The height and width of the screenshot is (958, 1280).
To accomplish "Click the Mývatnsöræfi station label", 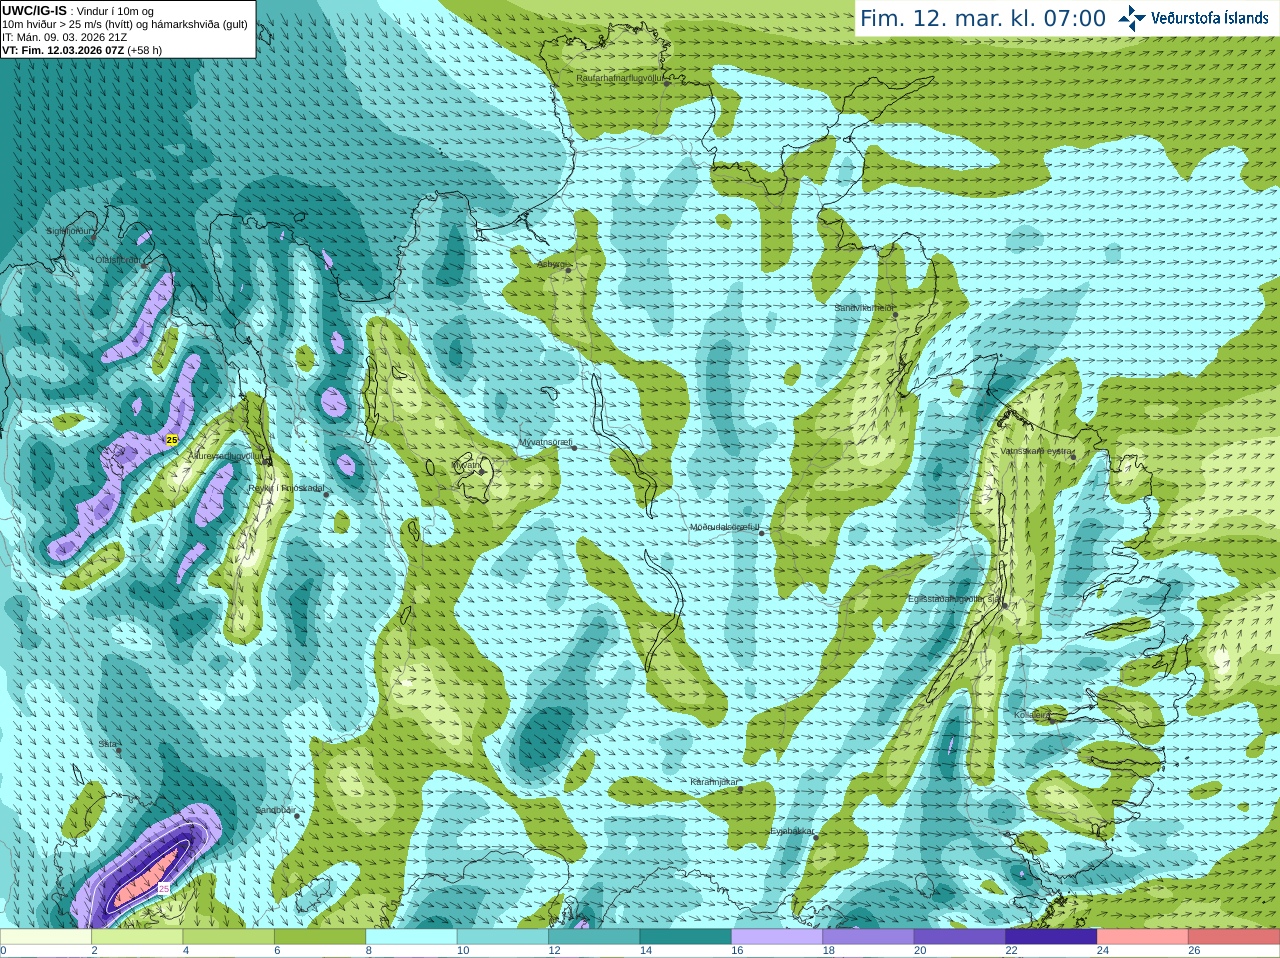I will tap(545, 442).
